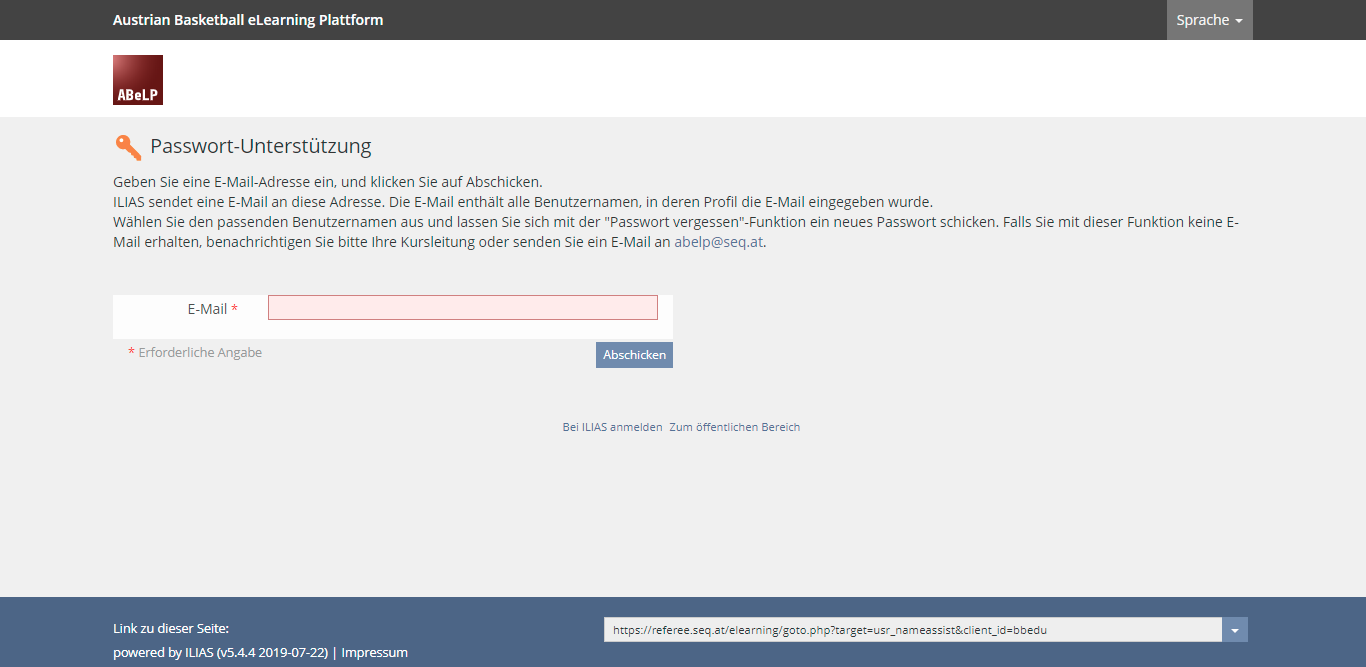The height and width of the screenshot is (667, 1366).
Task: Expand the permalink dropdown arrow in footer
Action: point(1235,630)
